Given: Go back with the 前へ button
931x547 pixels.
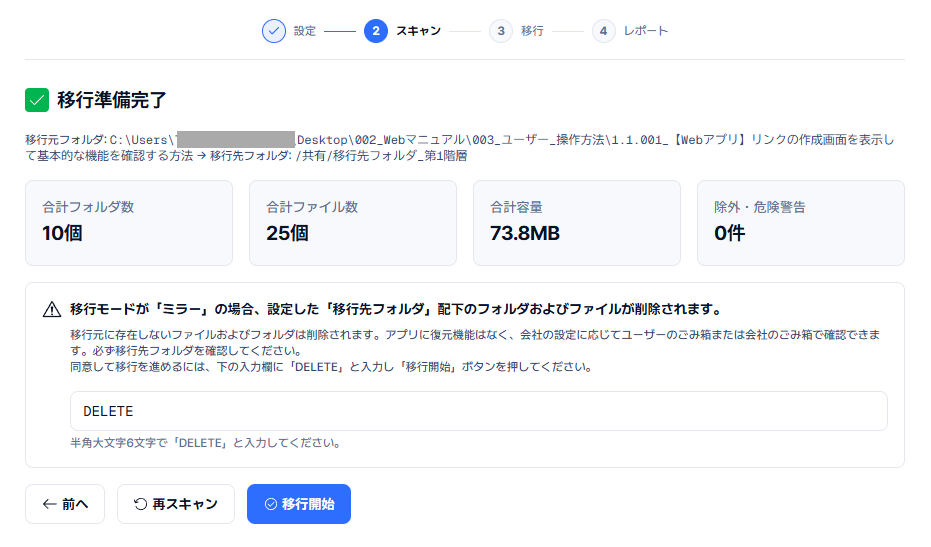Looking at the screenshot, I should (65, 504).
